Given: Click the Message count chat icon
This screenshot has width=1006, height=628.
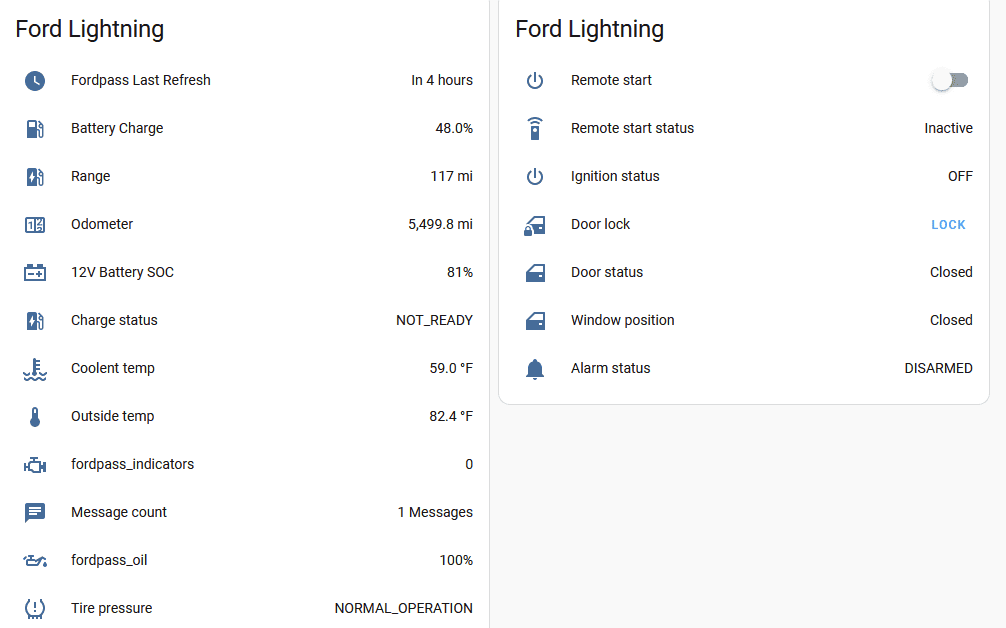Looking at the screenshot, I should click(35, 513).
